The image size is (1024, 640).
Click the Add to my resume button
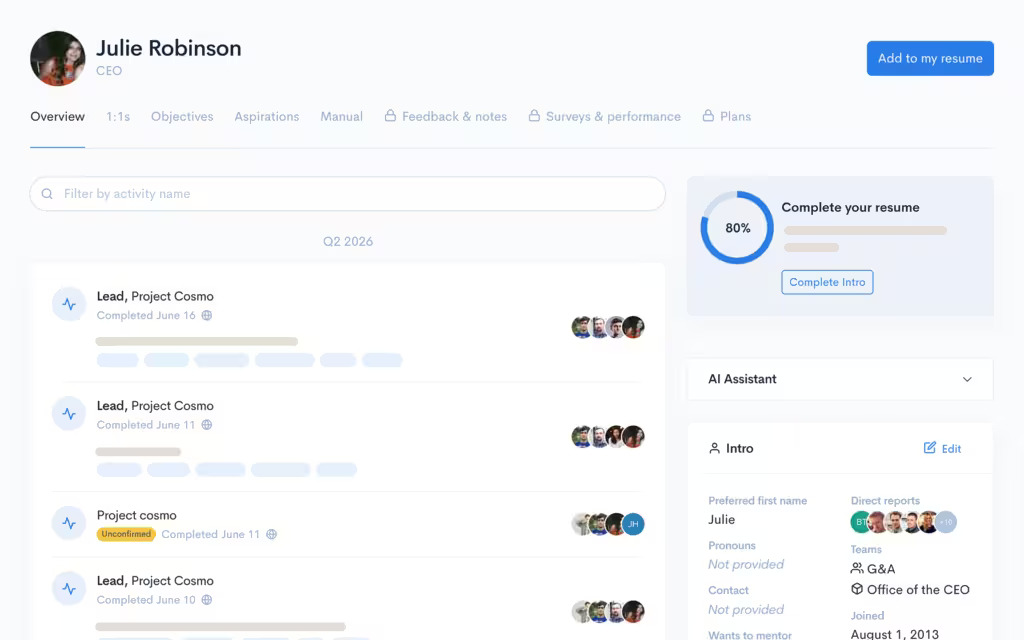[x=930, y=59]
